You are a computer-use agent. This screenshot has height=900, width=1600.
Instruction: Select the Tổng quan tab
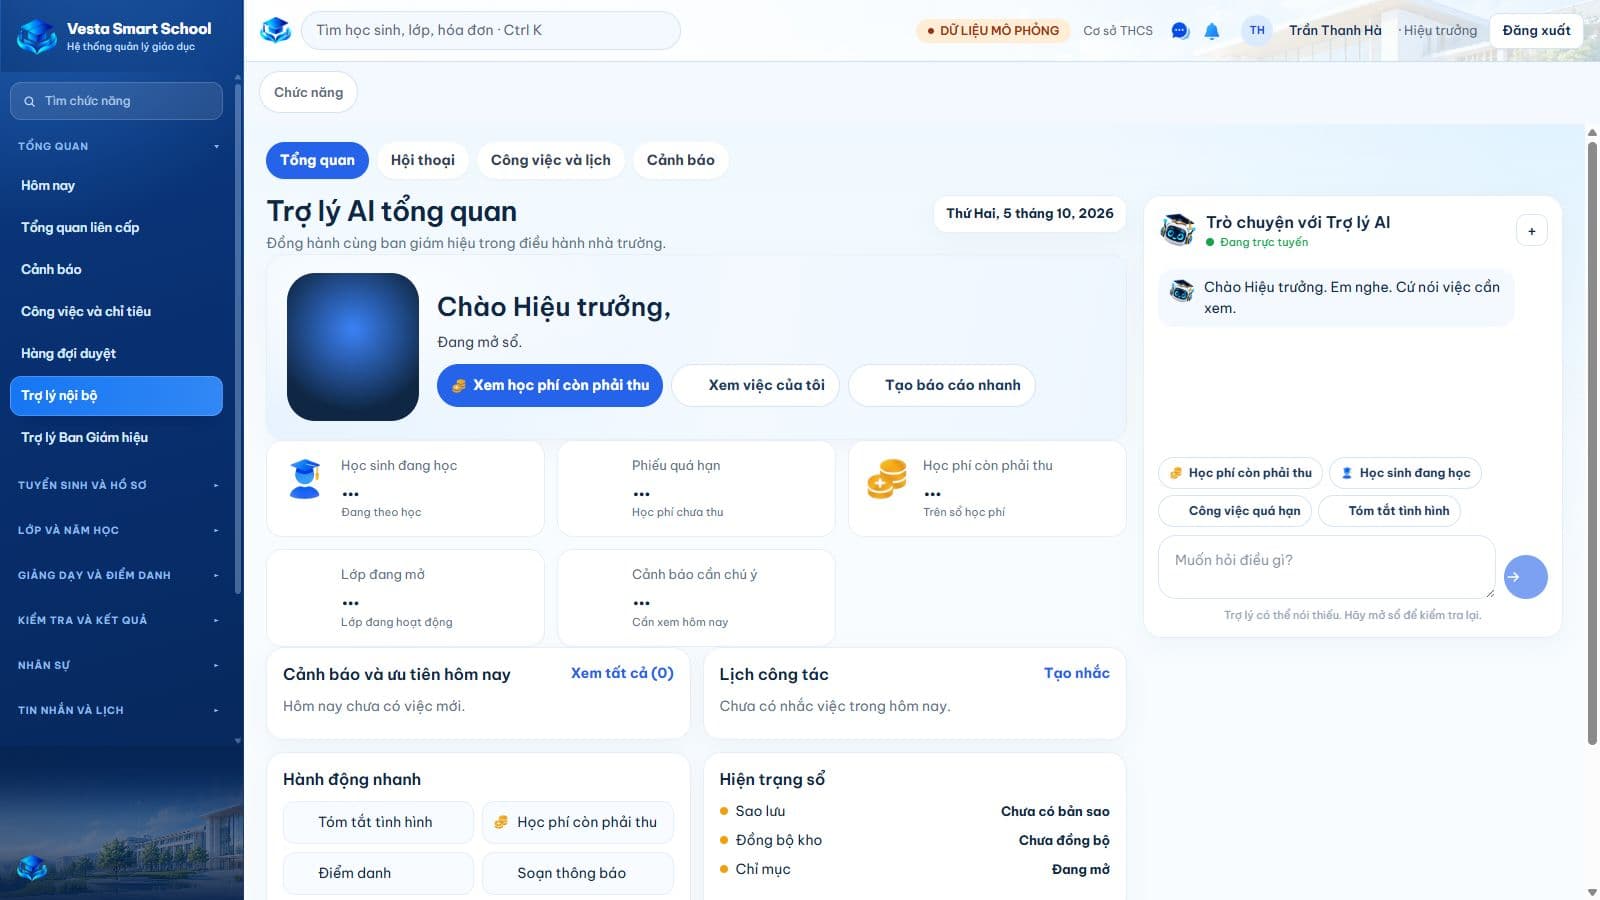(317, 160)
